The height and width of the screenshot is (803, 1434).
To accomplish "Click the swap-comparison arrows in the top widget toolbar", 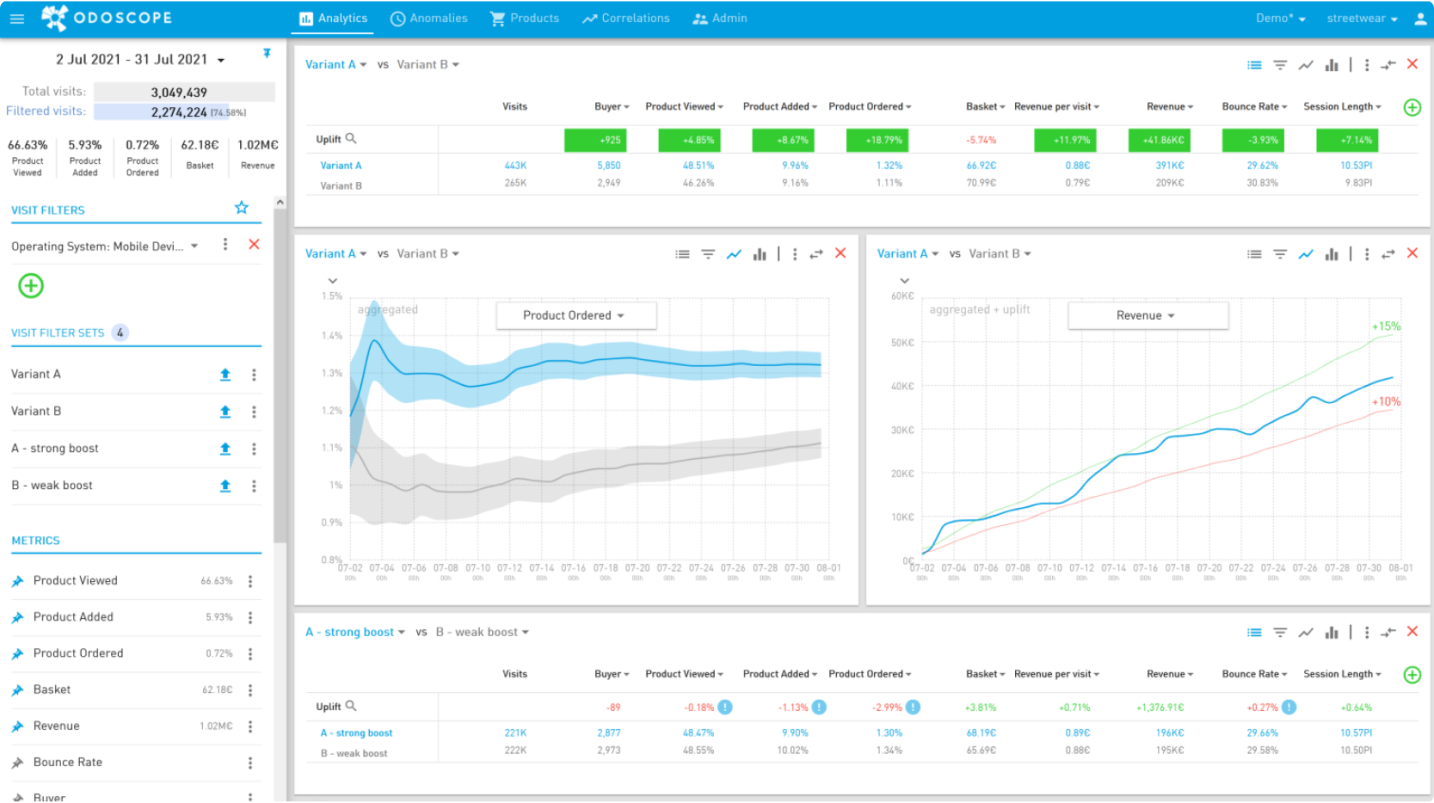I will [x=1388, y=64].
